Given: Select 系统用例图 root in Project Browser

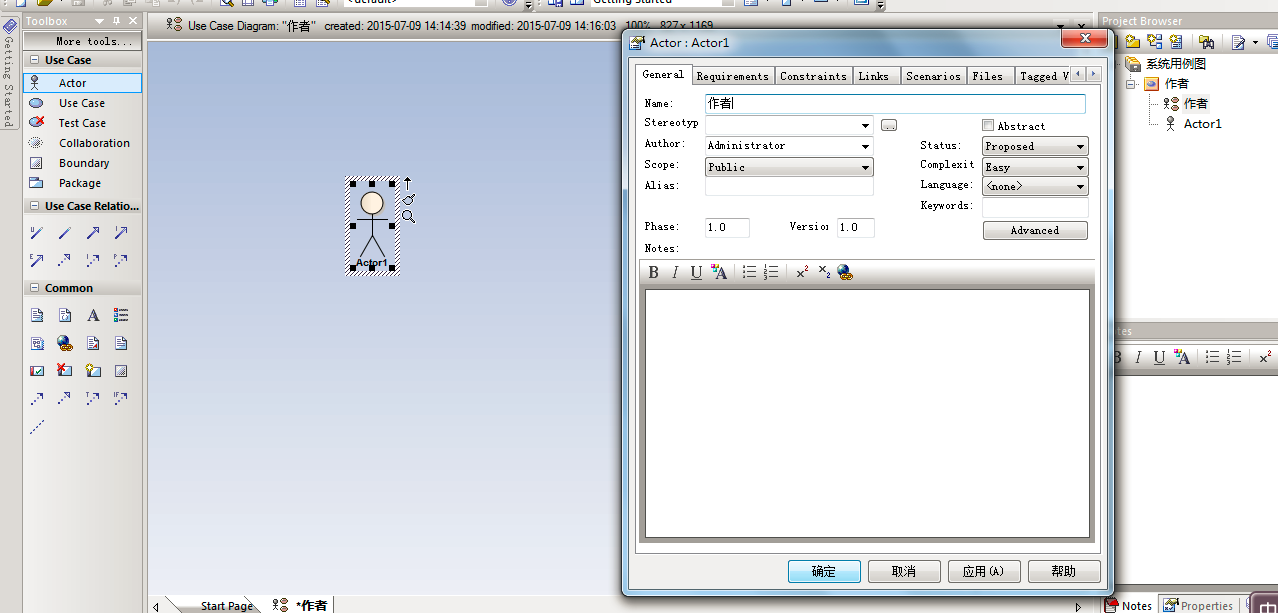Looking at the screenshot, I should click(1176, 64).
